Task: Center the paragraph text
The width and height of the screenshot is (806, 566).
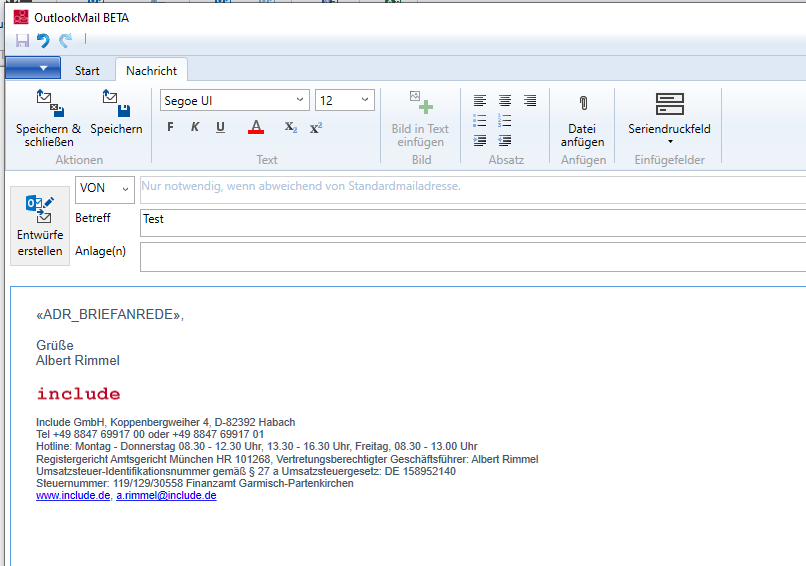Action: [505, 101]
